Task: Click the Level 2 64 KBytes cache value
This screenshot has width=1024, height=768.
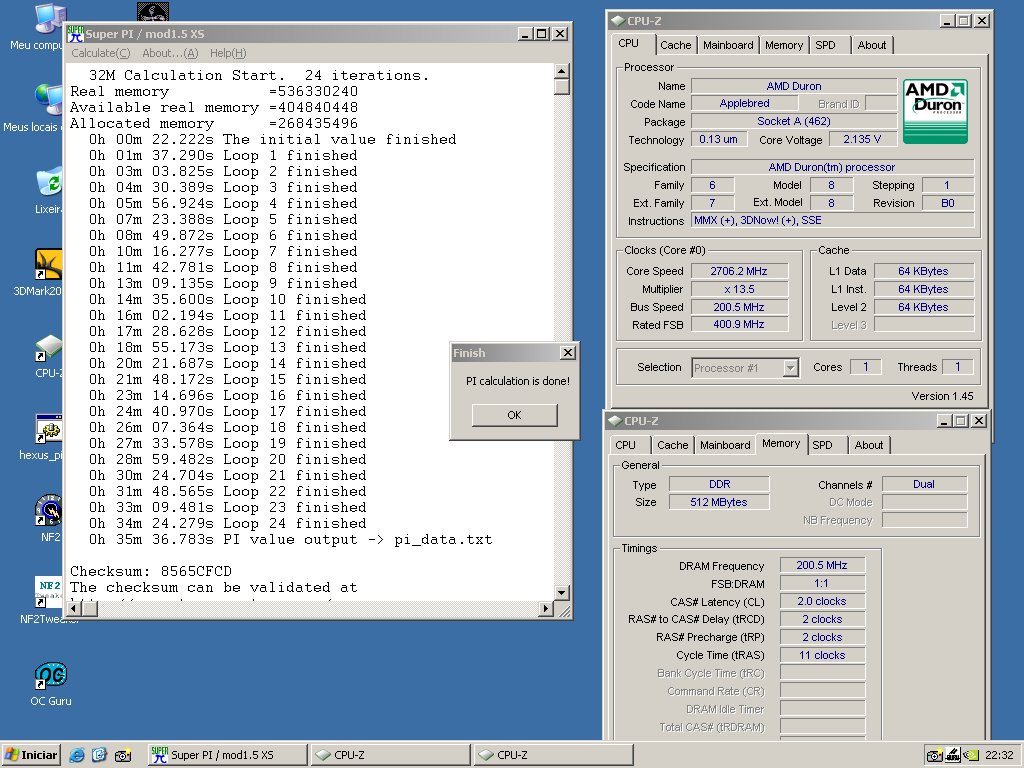Action: [x=923, y=307]
